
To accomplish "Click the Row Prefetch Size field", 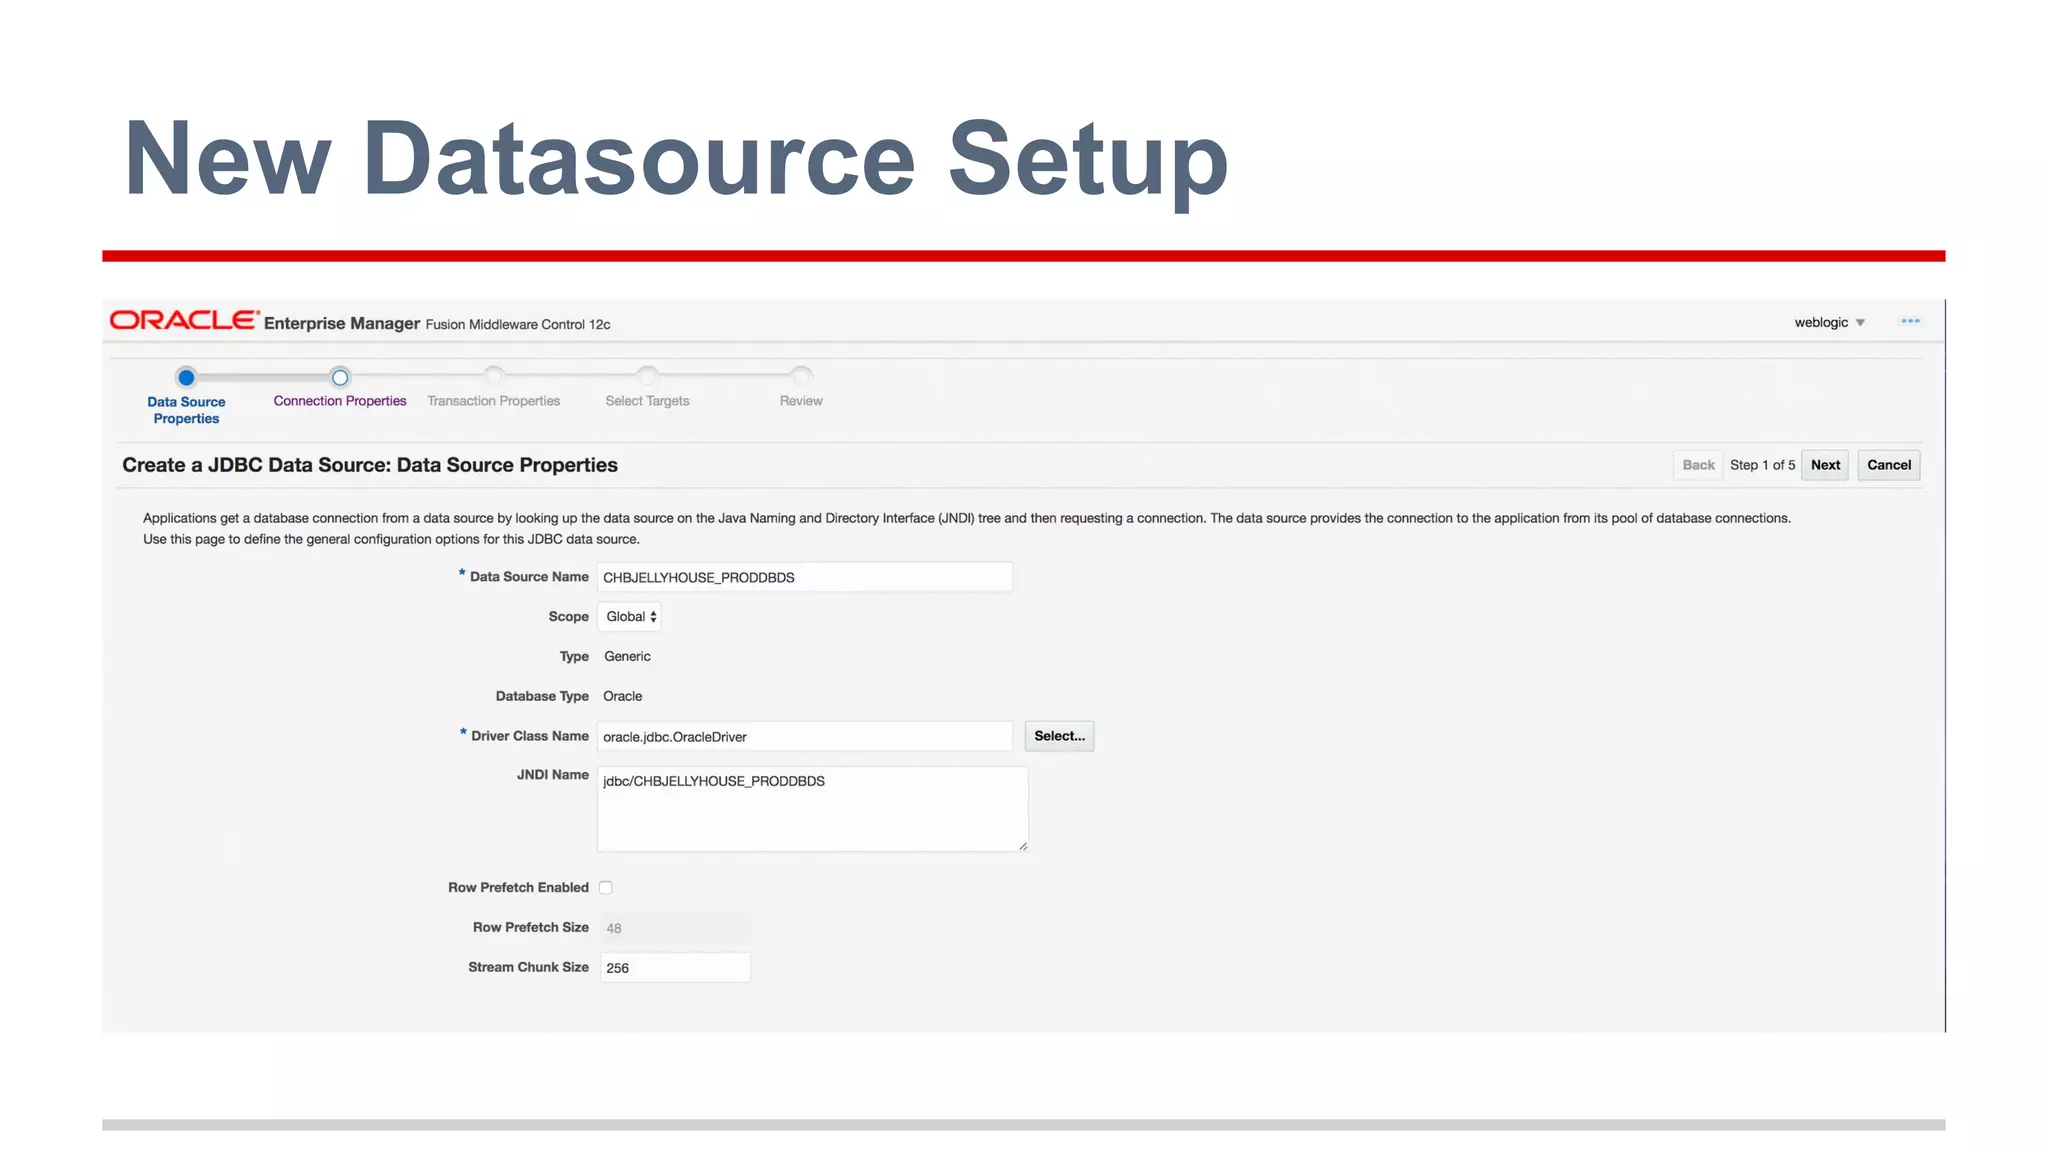I will tap(675, 928).
